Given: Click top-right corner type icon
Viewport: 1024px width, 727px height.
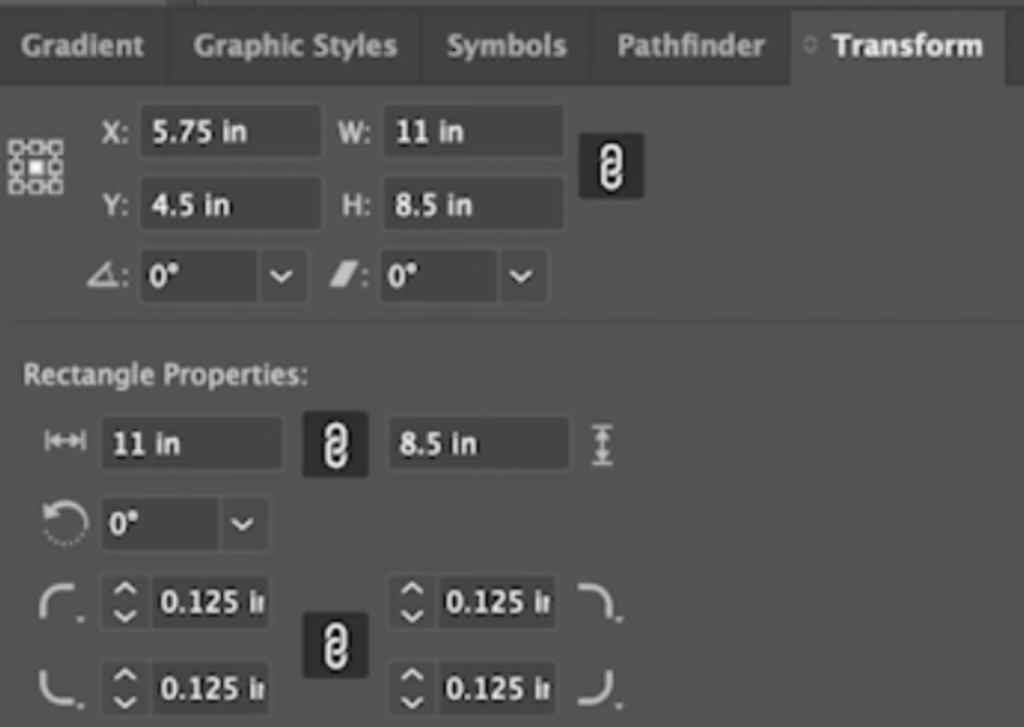Looking at the screenshot, I should 600,602.
